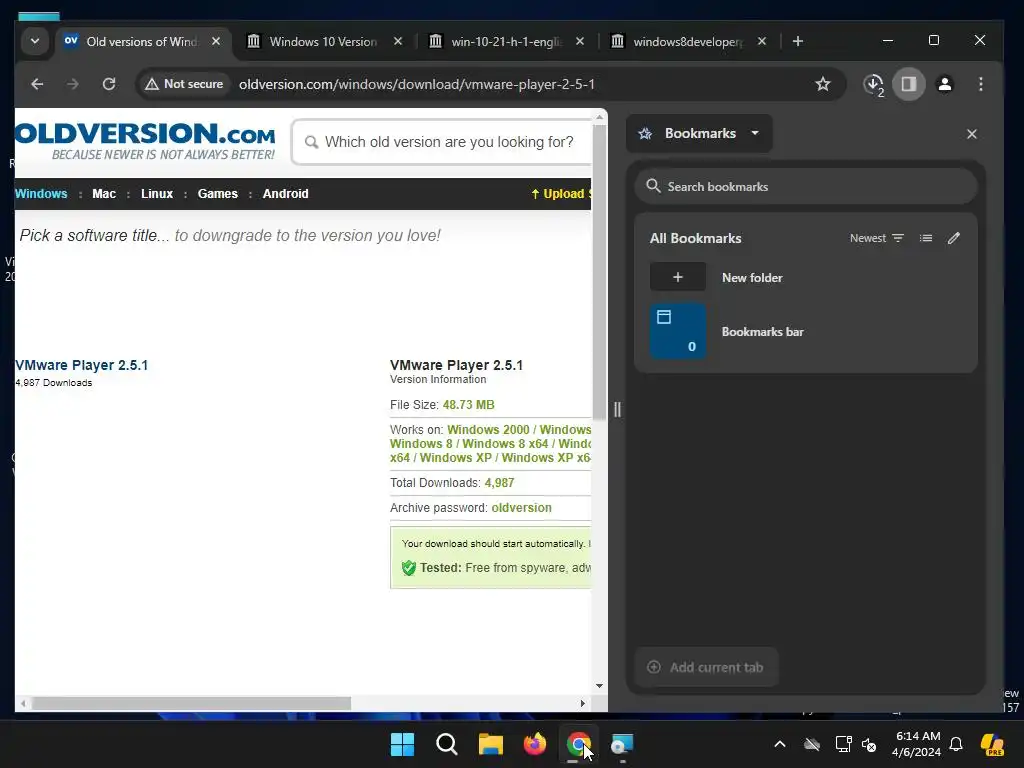This screenshot has height=768, width=1024.
Task: Click the page scroll up arrow
Action: (599, 118)
